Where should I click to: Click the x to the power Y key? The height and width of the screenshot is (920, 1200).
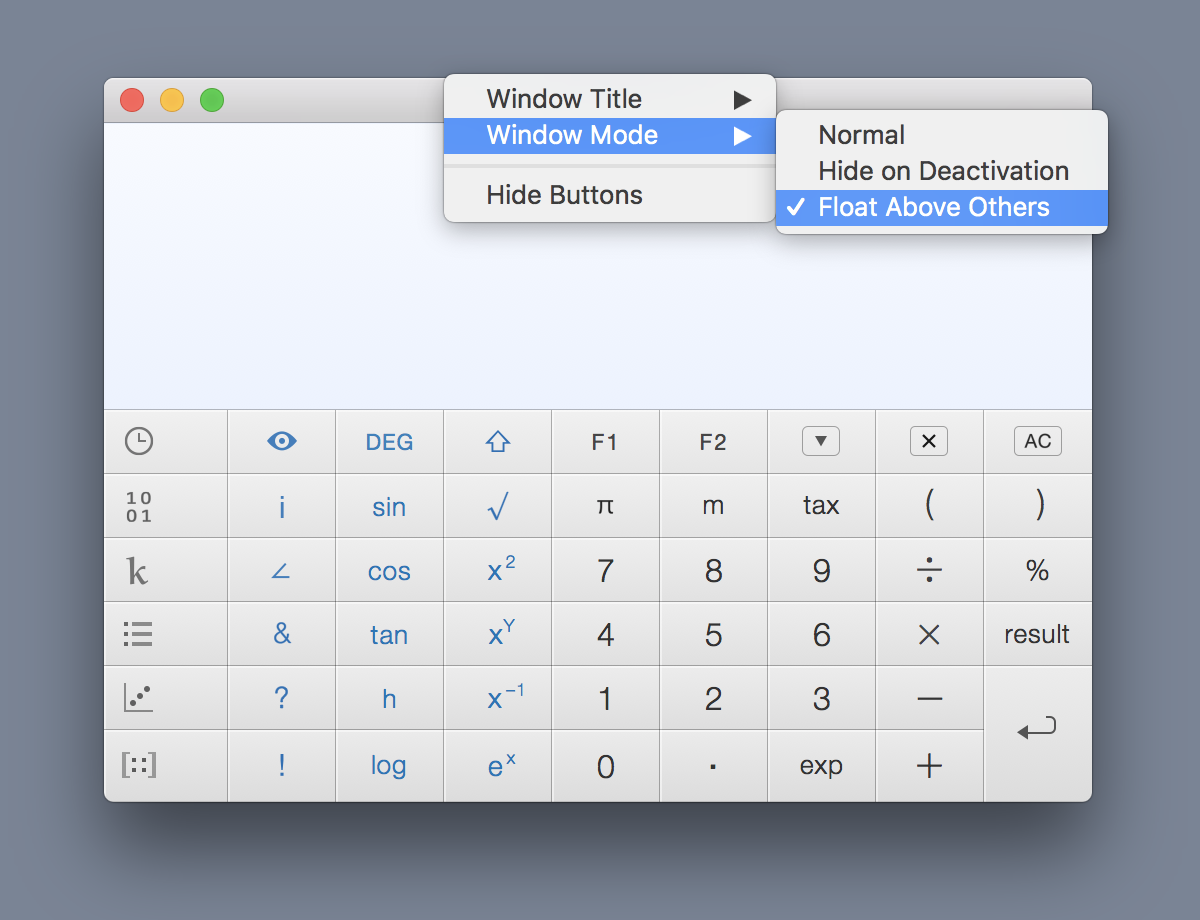[x=498, y=634]
